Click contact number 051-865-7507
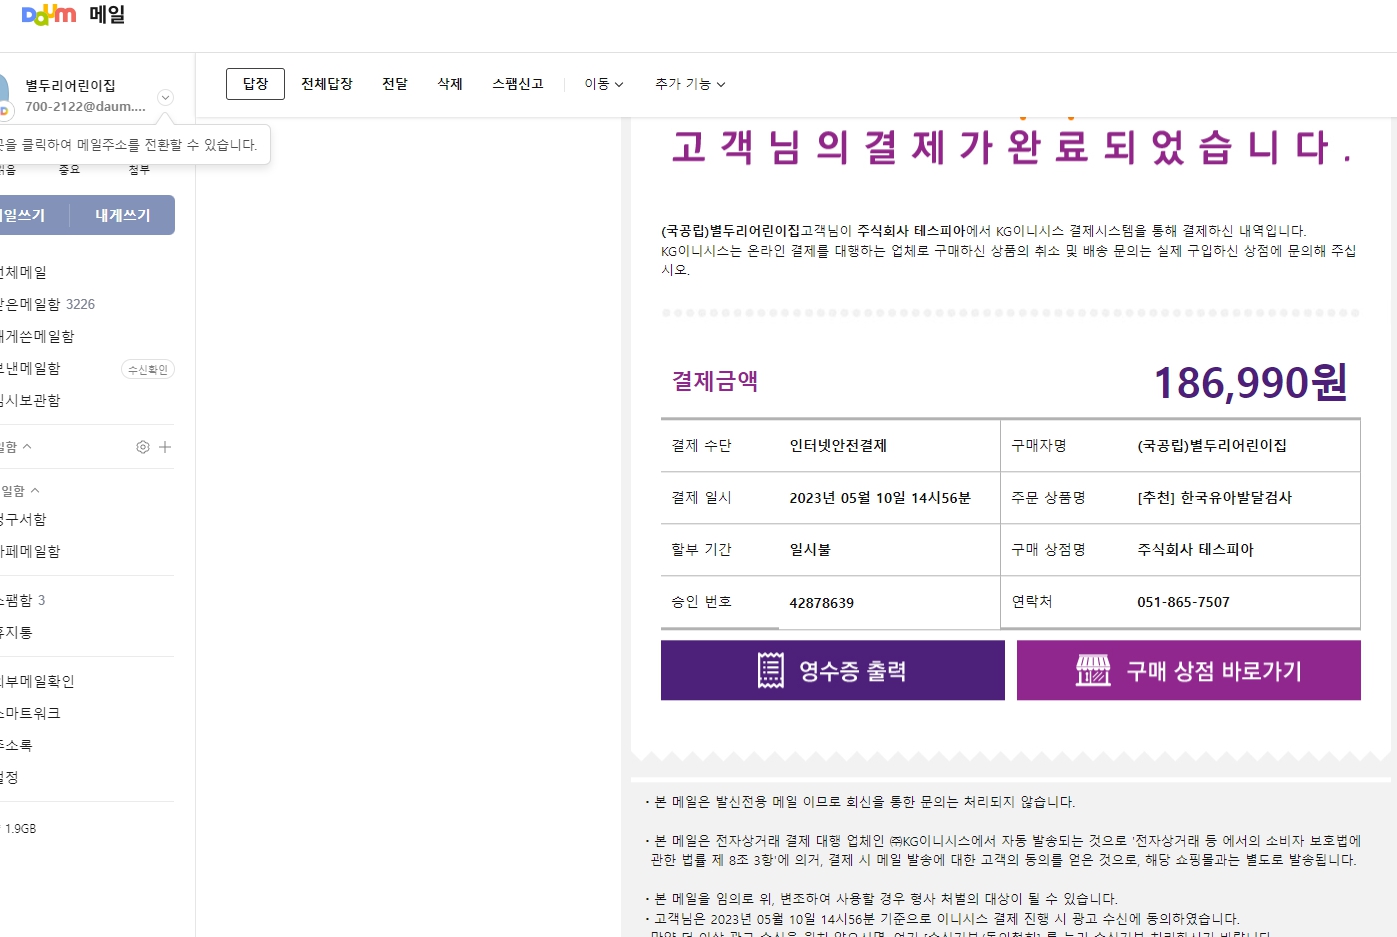1397x937 pixels. [1183, 602]
